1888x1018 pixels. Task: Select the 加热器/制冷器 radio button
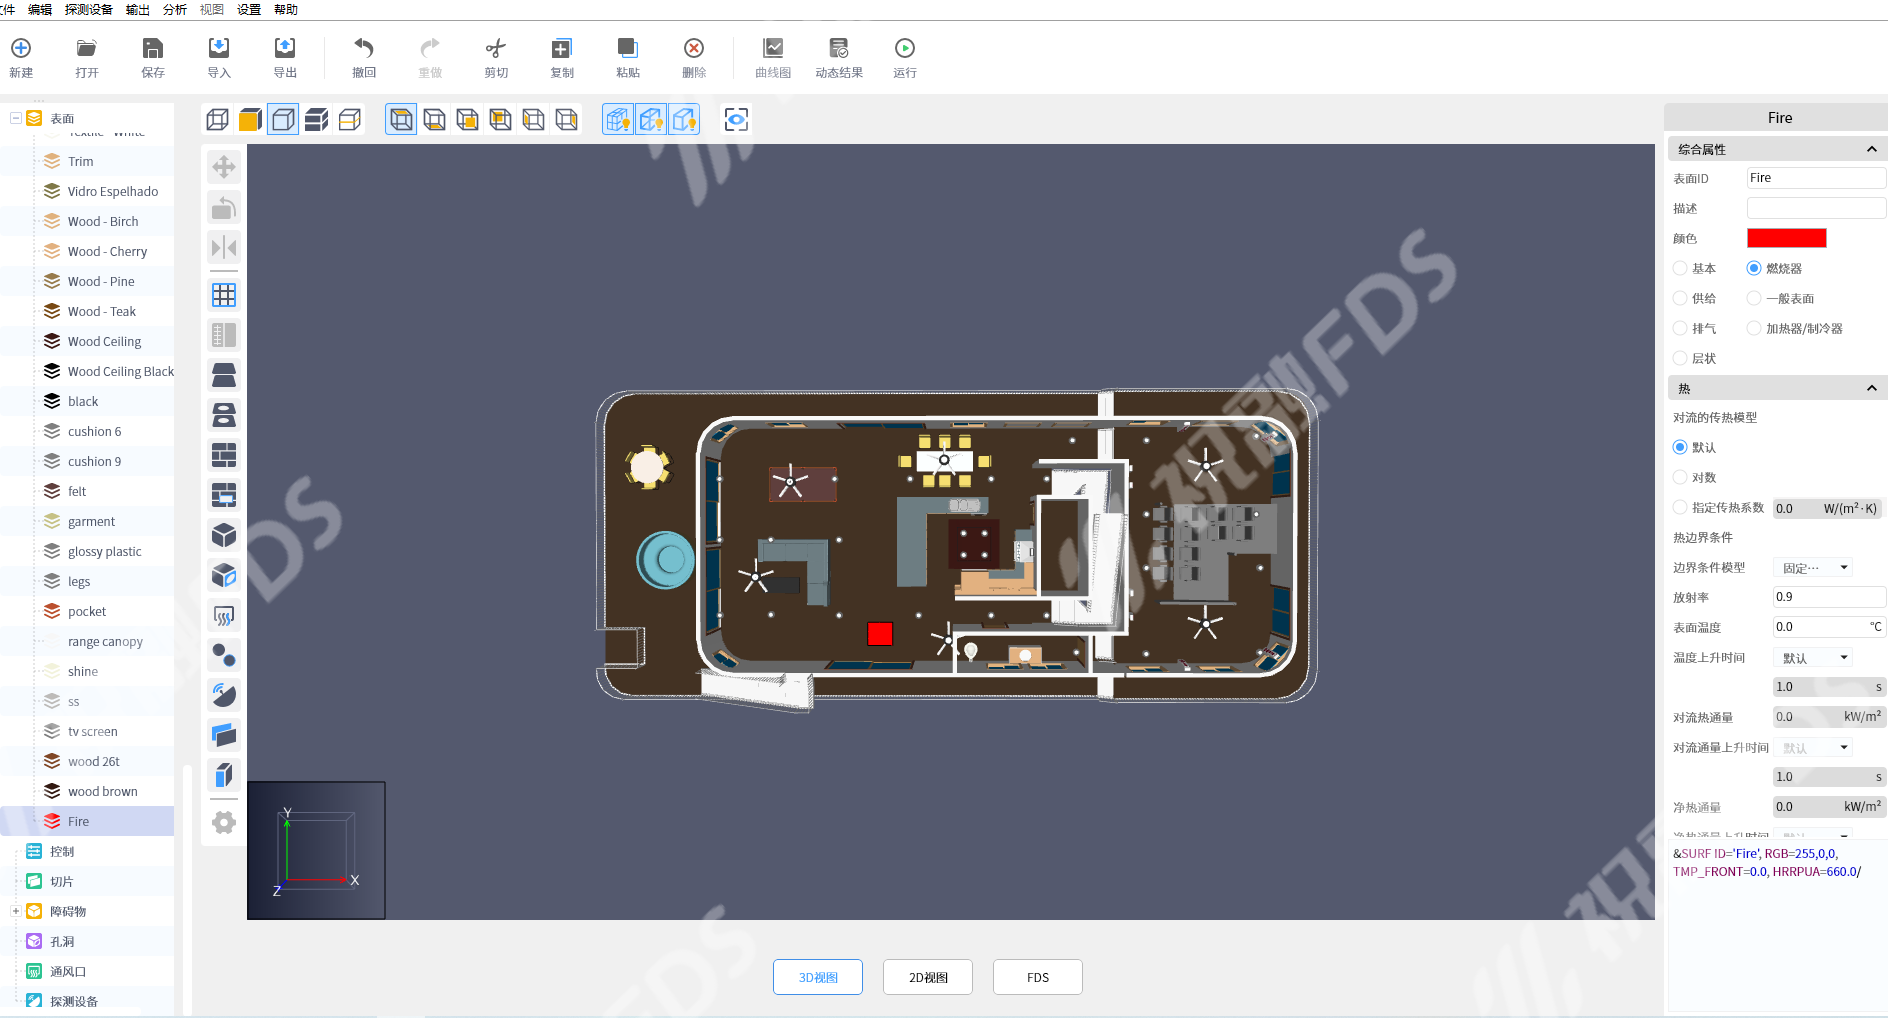pyautogui.click(x=1754, y=328)
